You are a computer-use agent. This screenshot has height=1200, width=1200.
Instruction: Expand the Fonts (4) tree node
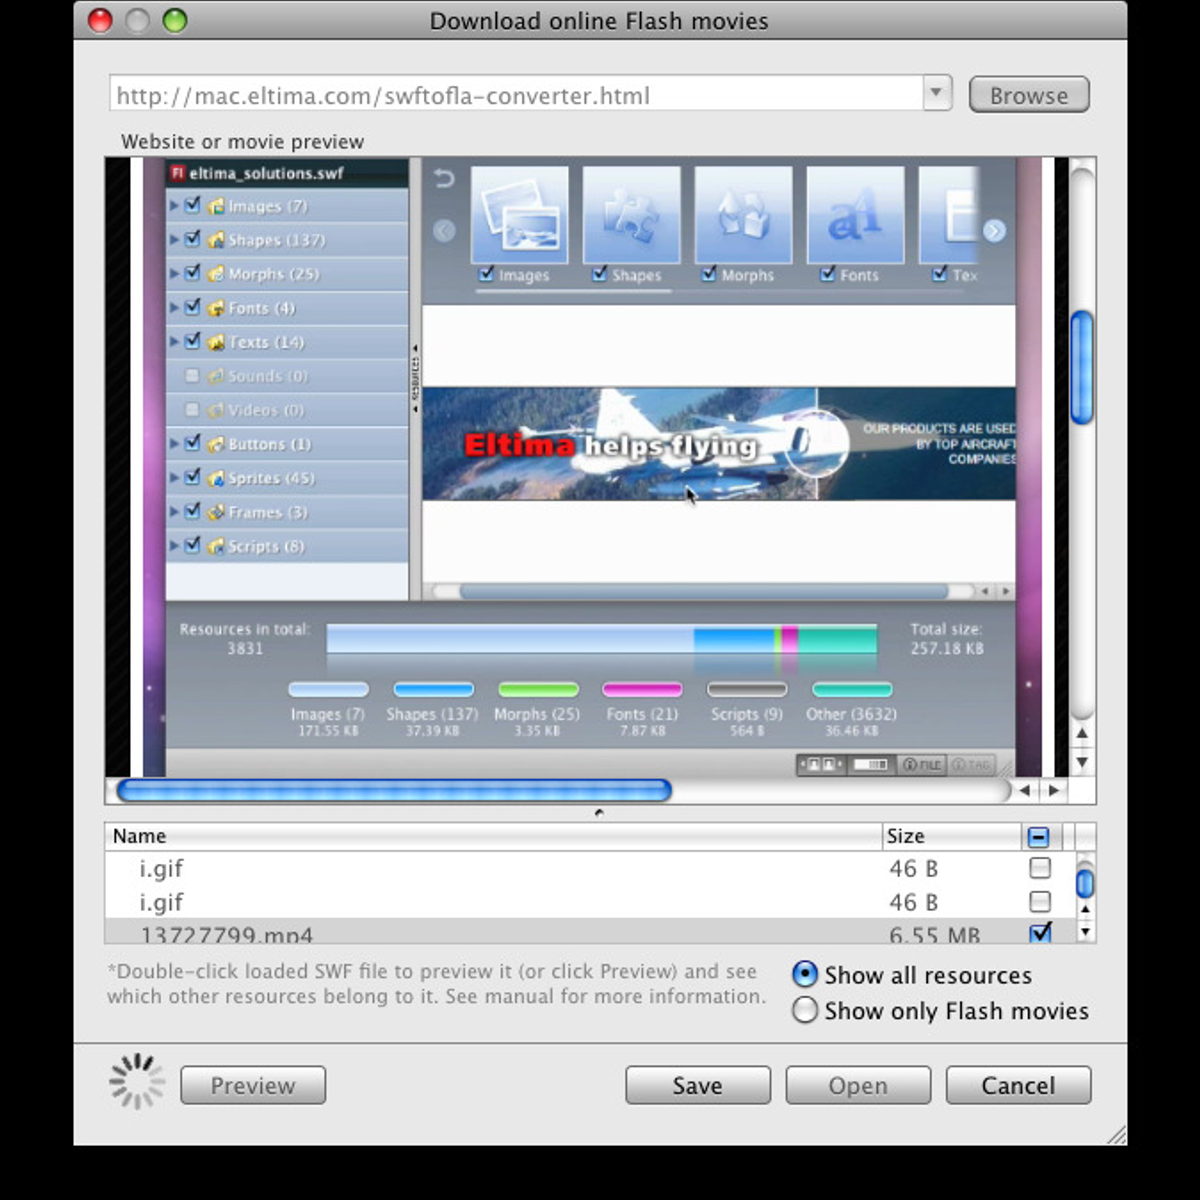click(174, 307)
